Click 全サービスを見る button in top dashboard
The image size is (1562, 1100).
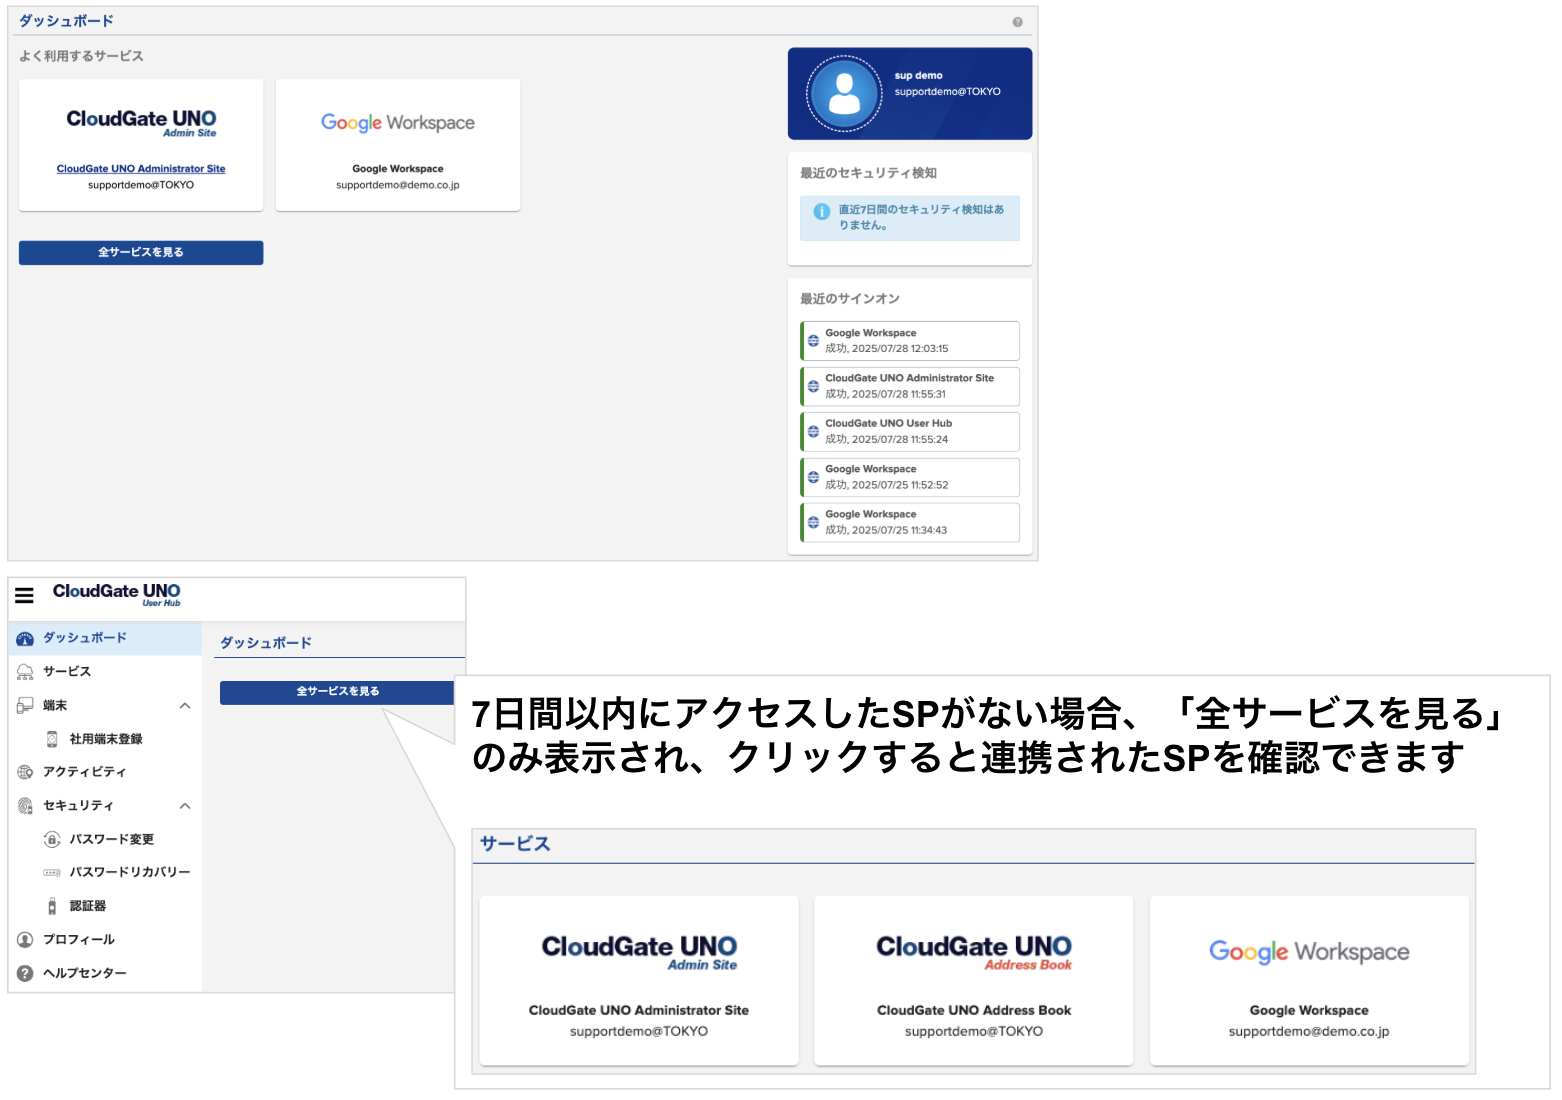(x=141, y=252)
